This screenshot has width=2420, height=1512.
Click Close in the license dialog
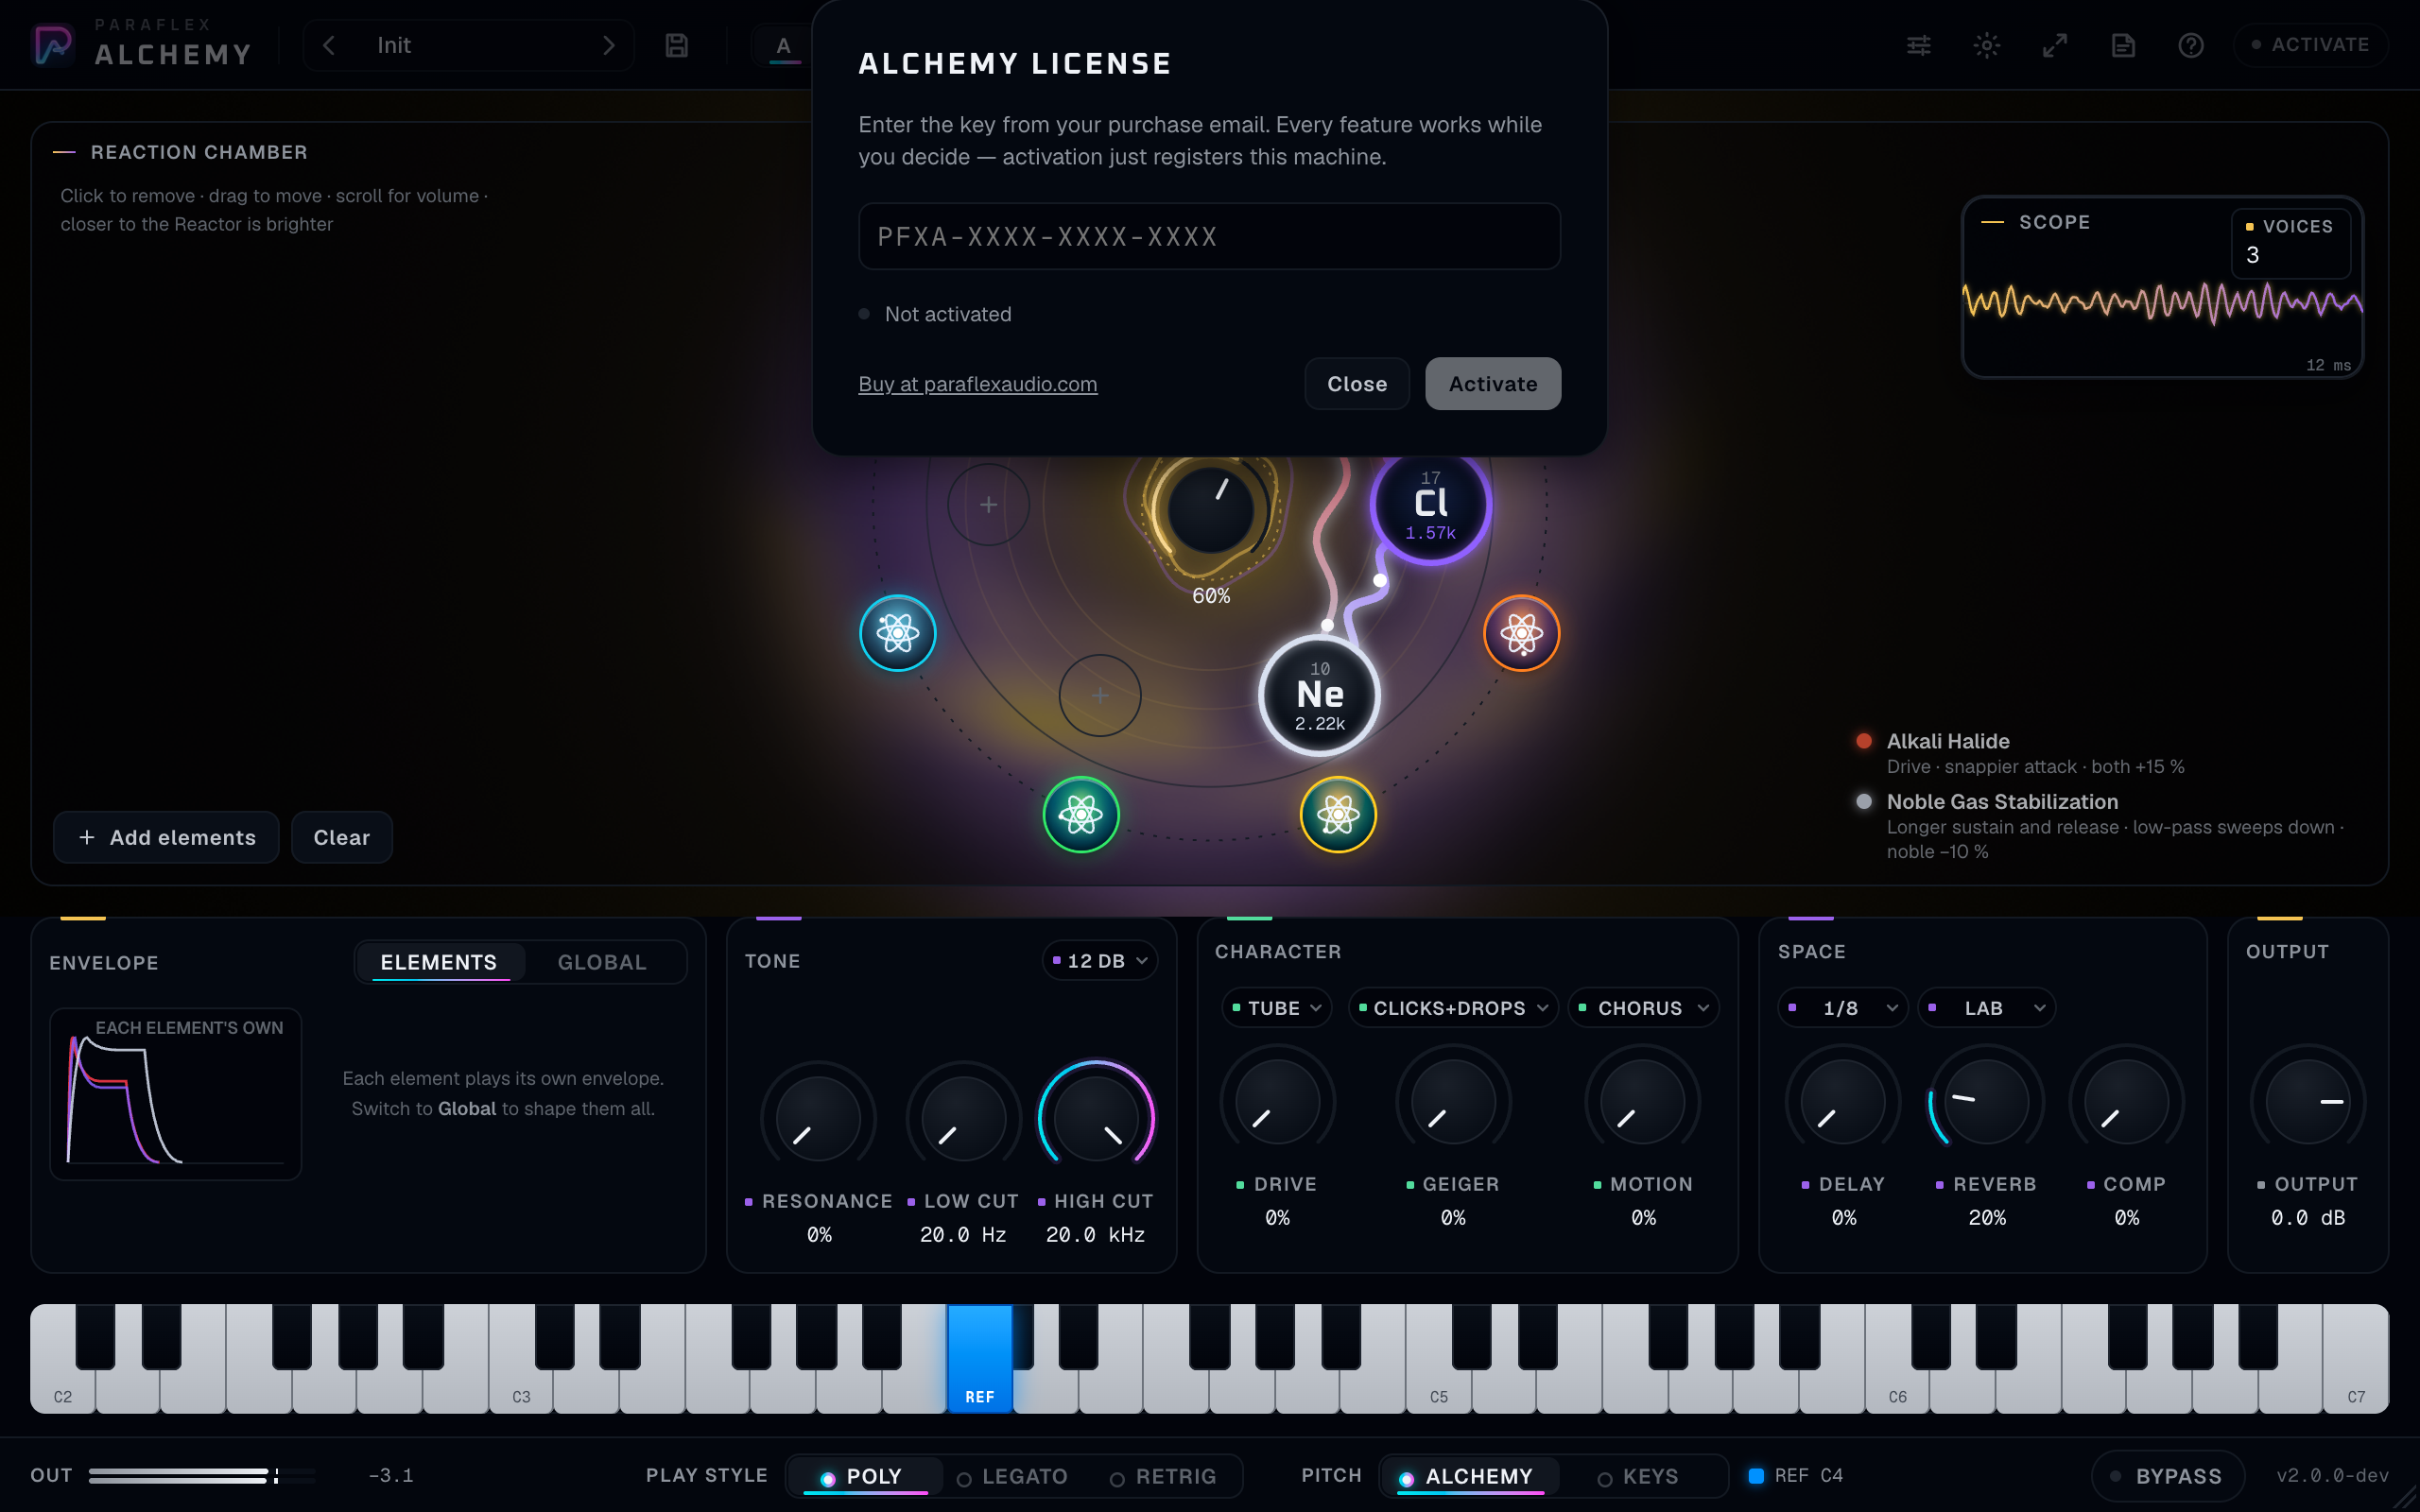(x=1357, y=384)
